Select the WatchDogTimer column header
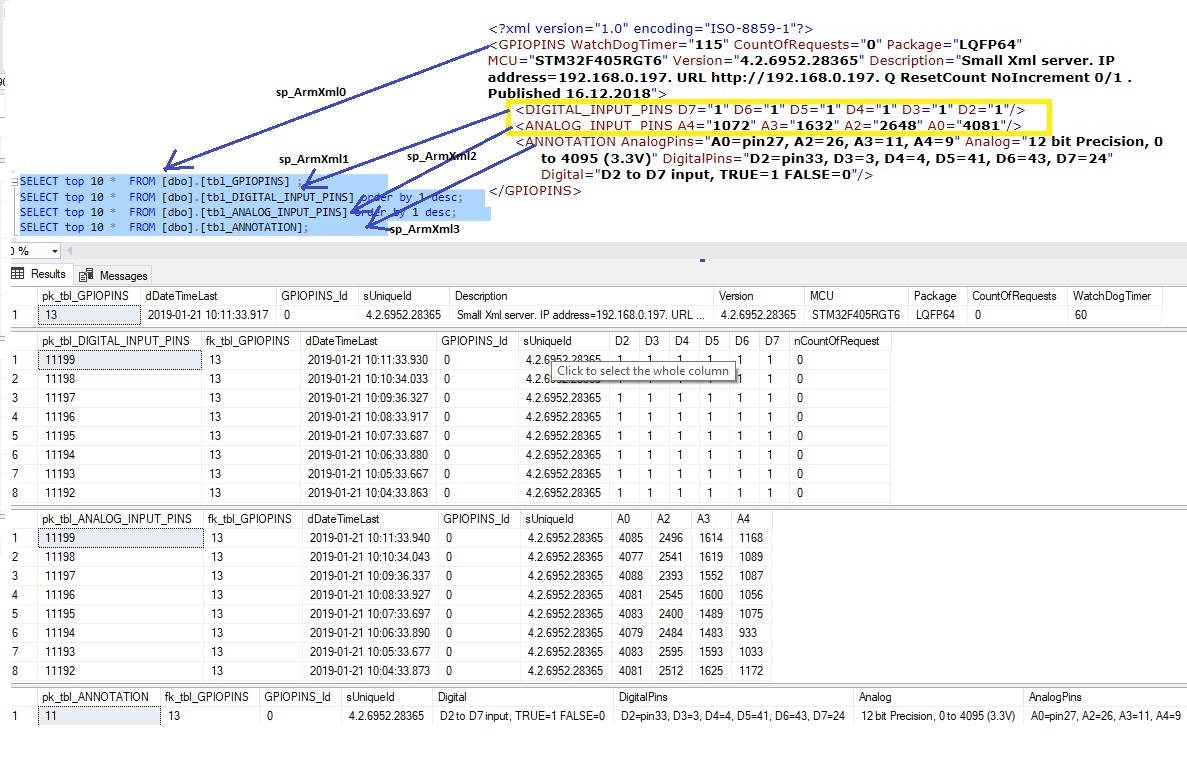1187x765 pixels. 1111,296
